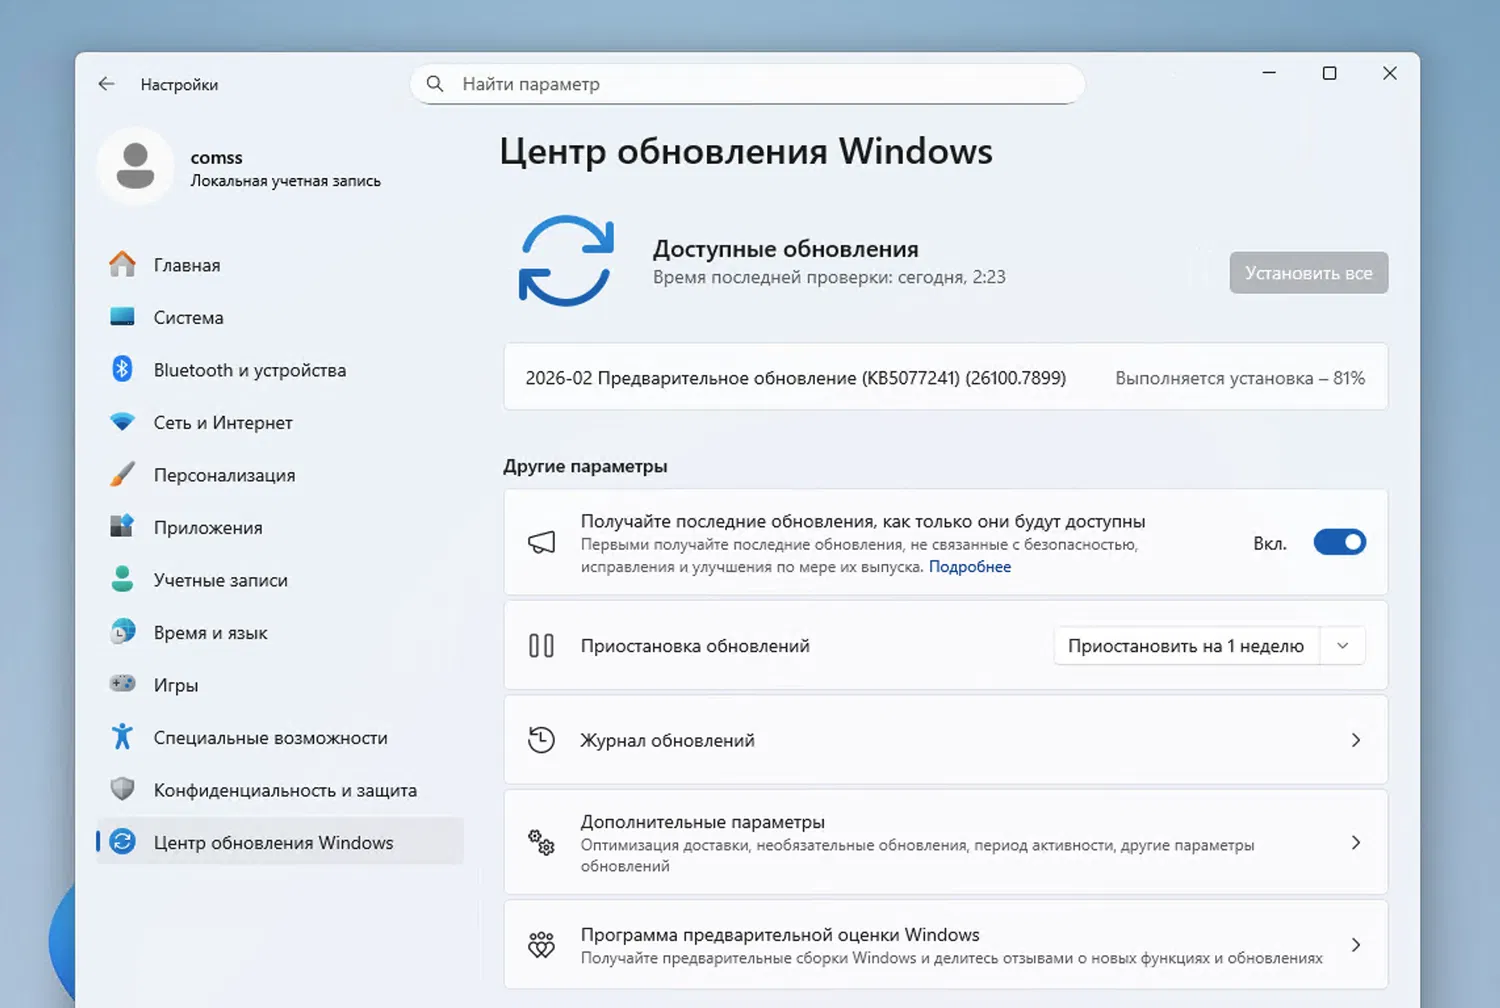Click the Время и язык clock icon
The image size is (1500, 1008).
pos(122,632)
